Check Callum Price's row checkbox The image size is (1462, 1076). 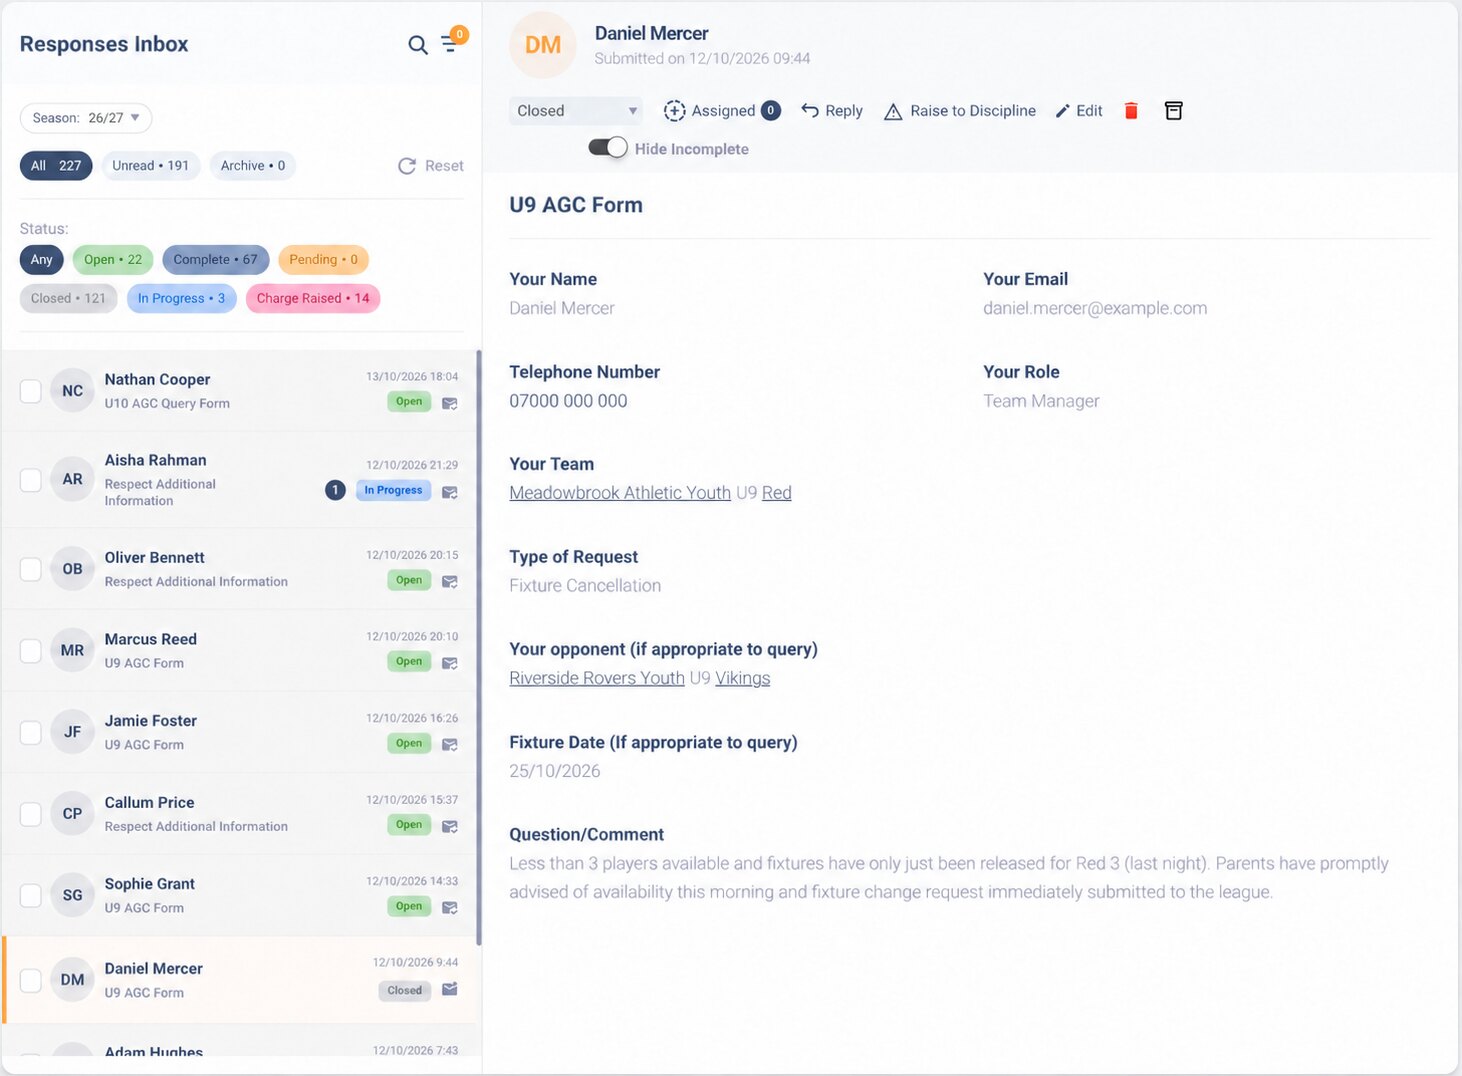click(31, 814)
